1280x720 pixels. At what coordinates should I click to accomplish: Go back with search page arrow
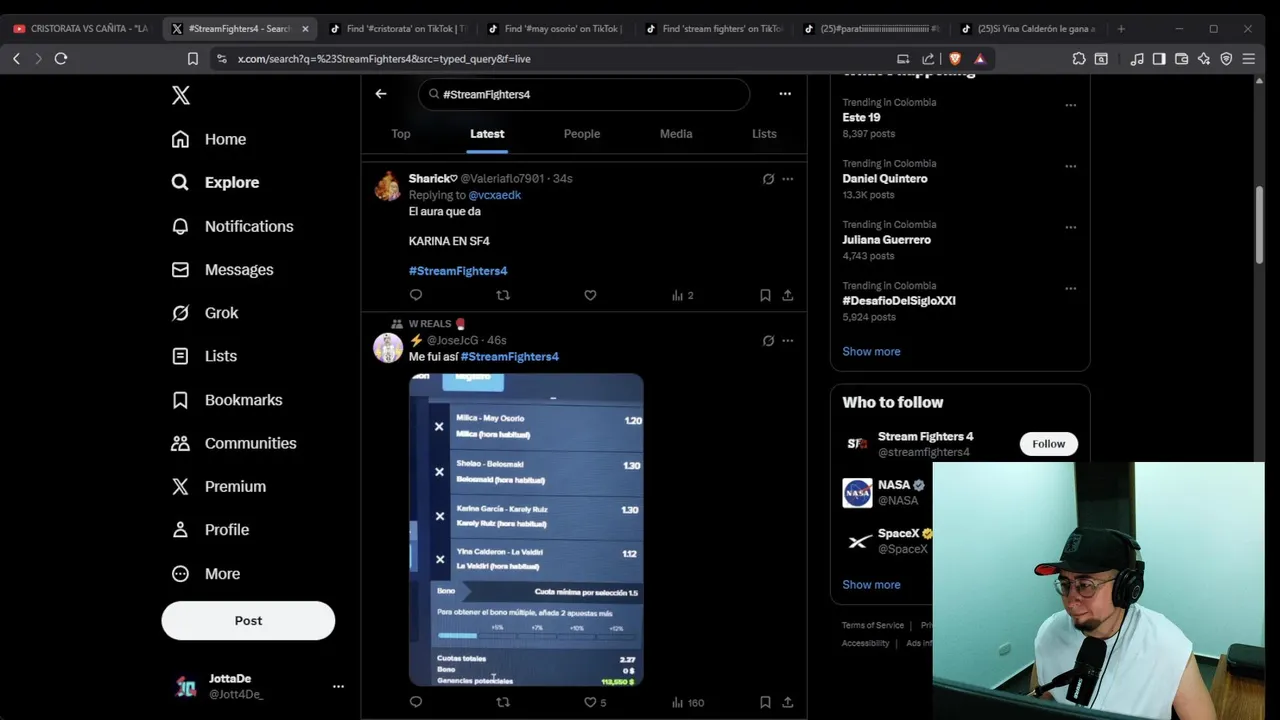click(x=381, y=94)
